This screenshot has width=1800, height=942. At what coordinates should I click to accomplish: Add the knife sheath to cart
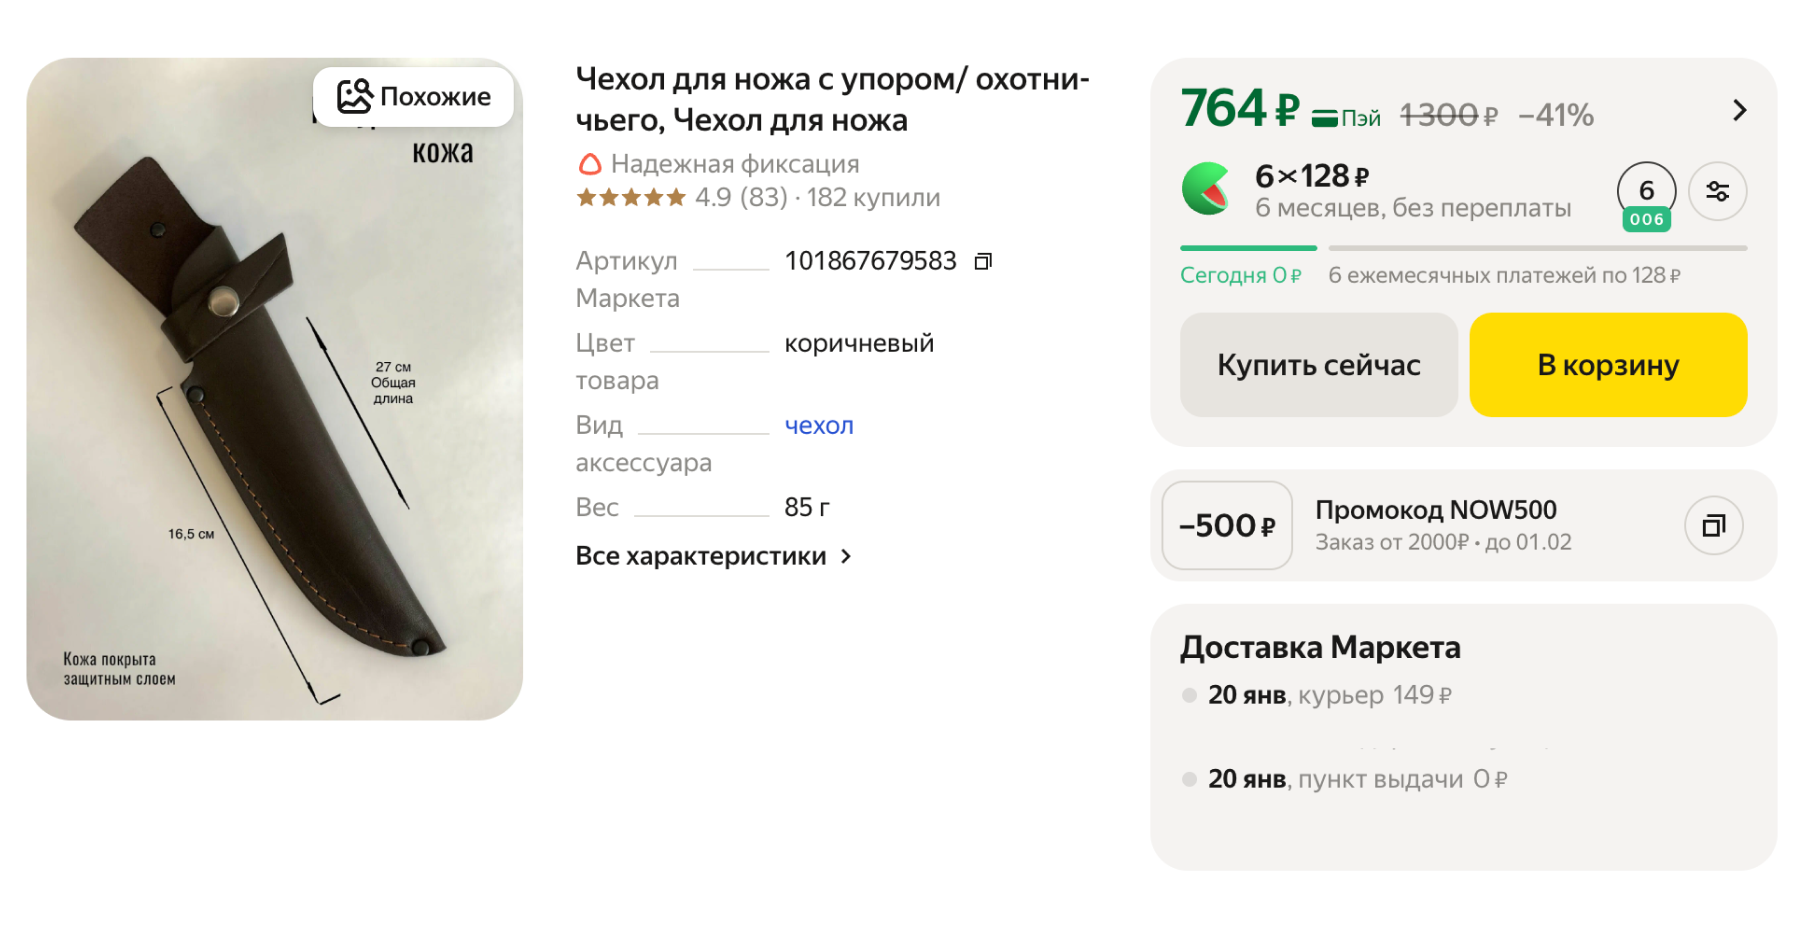(x=1606, y=364)
